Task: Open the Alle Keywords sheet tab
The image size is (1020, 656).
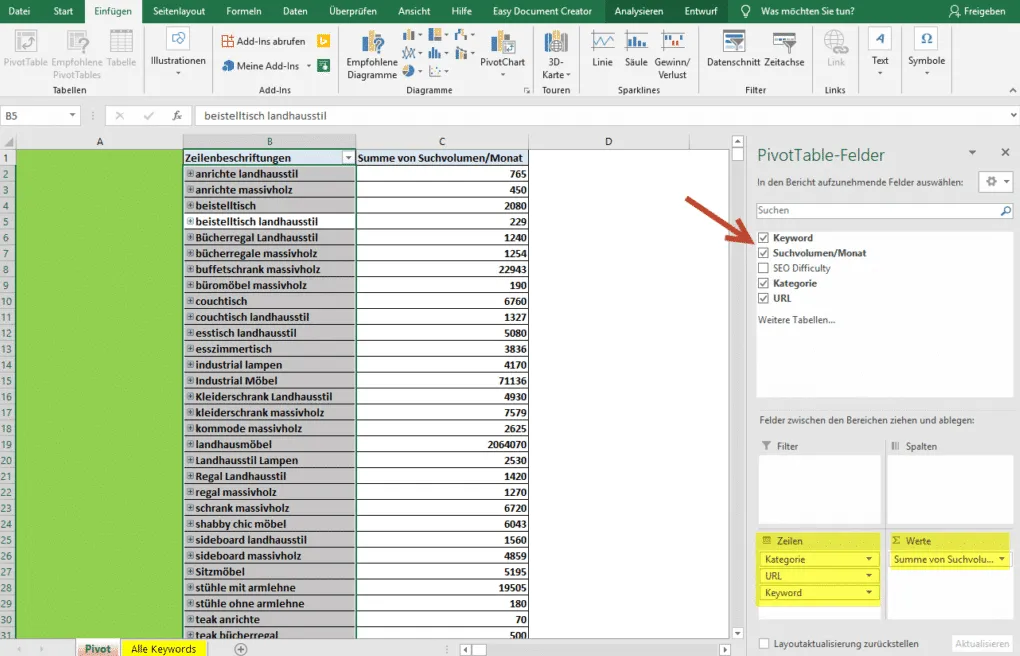Action: pyautogui.click(x=163, y=649)
